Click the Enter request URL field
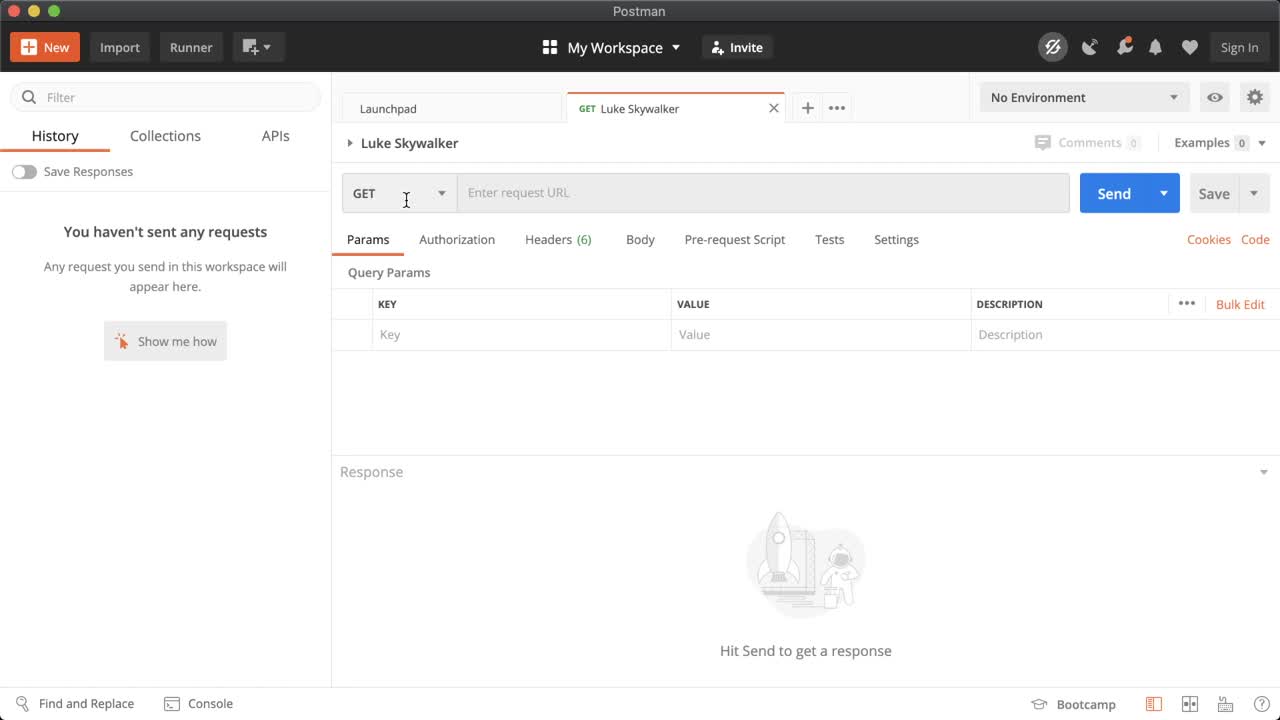Viewport: 1280px width, 720px height. click(x=762, y=193)
